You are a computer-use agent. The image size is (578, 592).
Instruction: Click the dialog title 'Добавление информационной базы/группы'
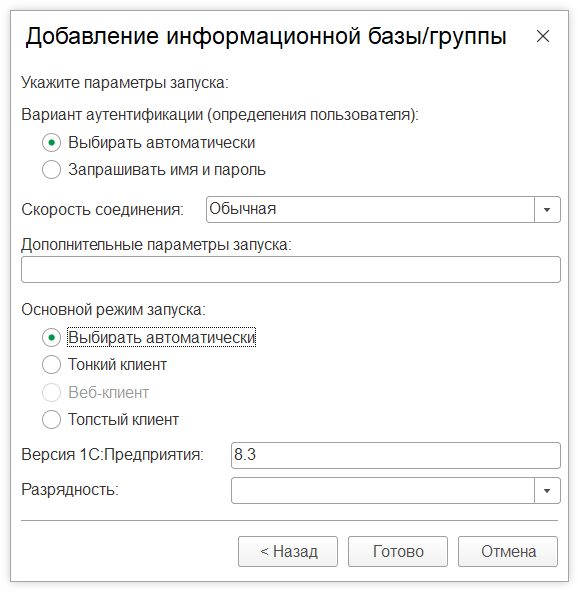point(266,37)
